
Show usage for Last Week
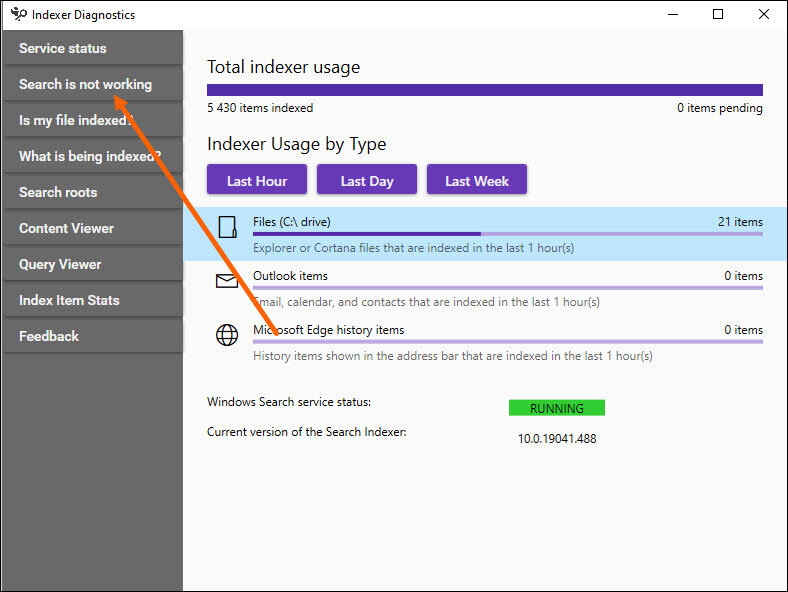point(477,179)
